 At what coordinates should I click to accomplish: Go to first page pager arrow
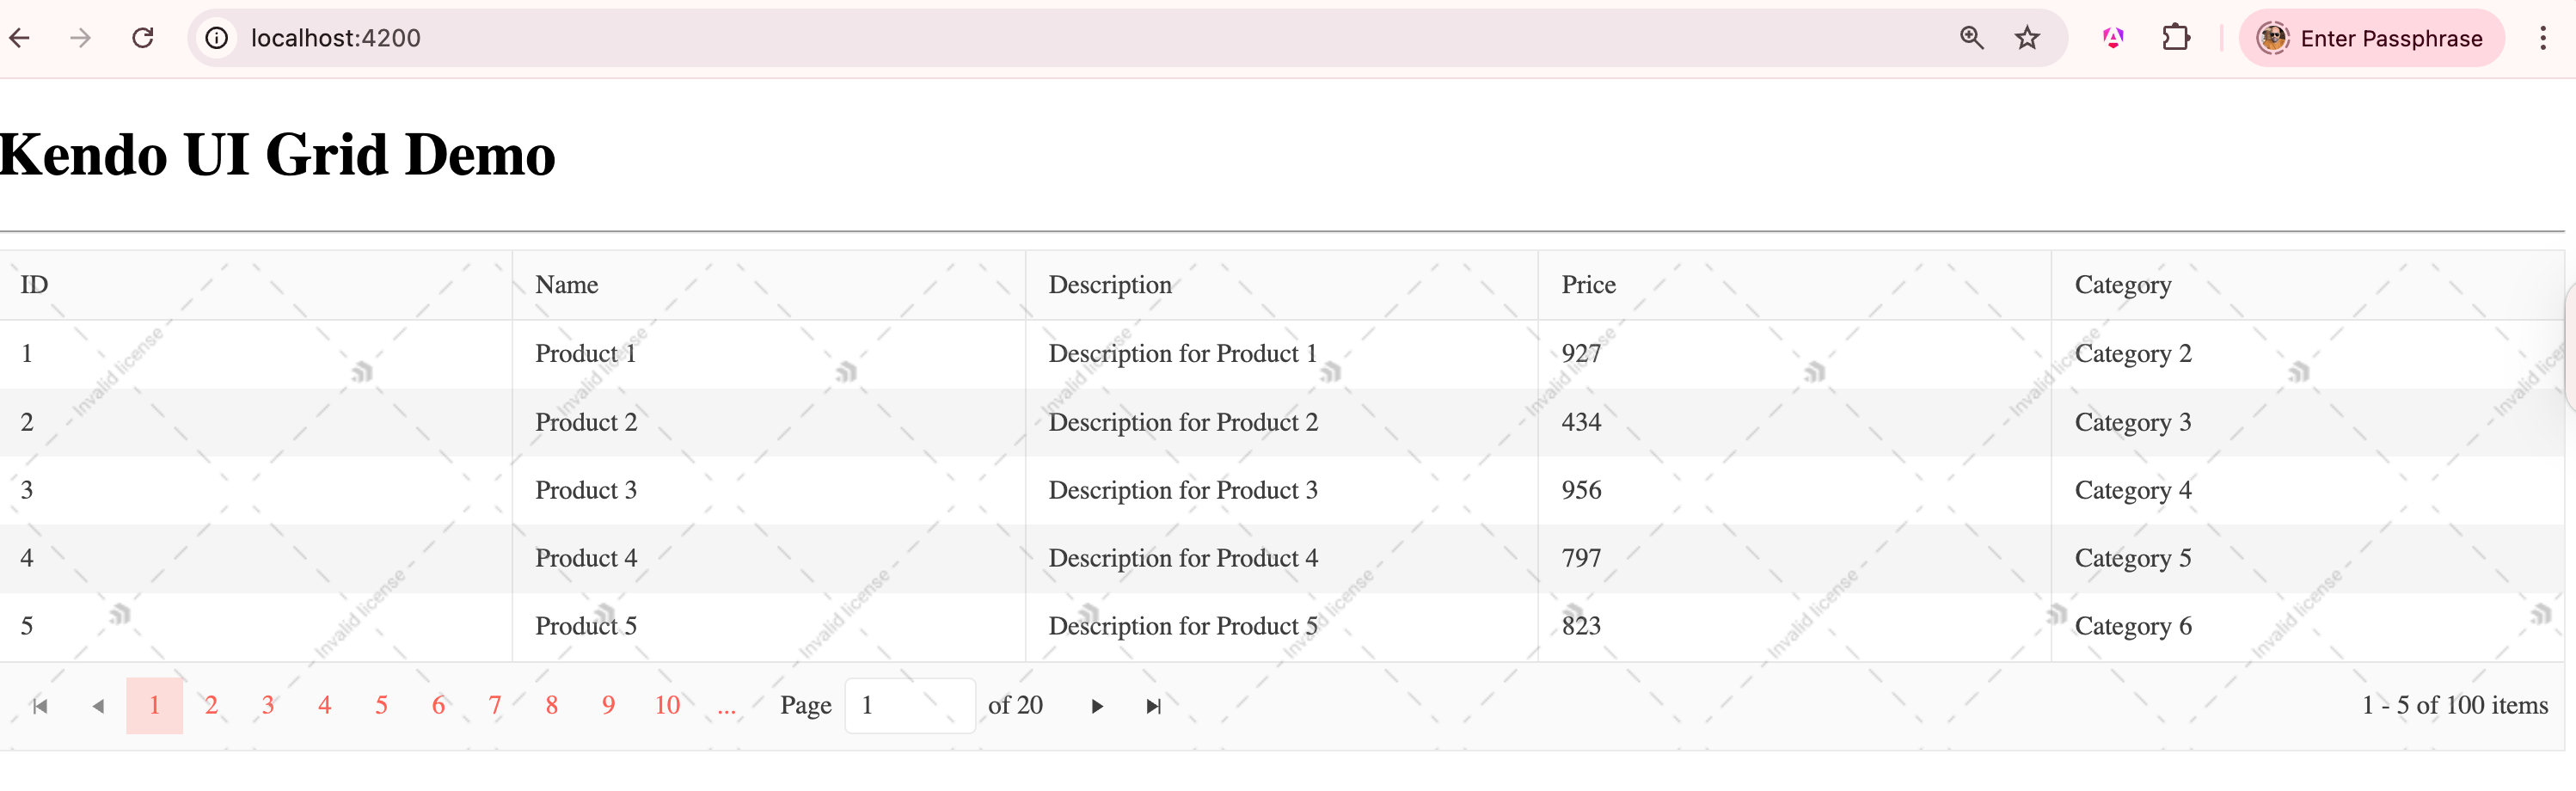click(40, 706)
